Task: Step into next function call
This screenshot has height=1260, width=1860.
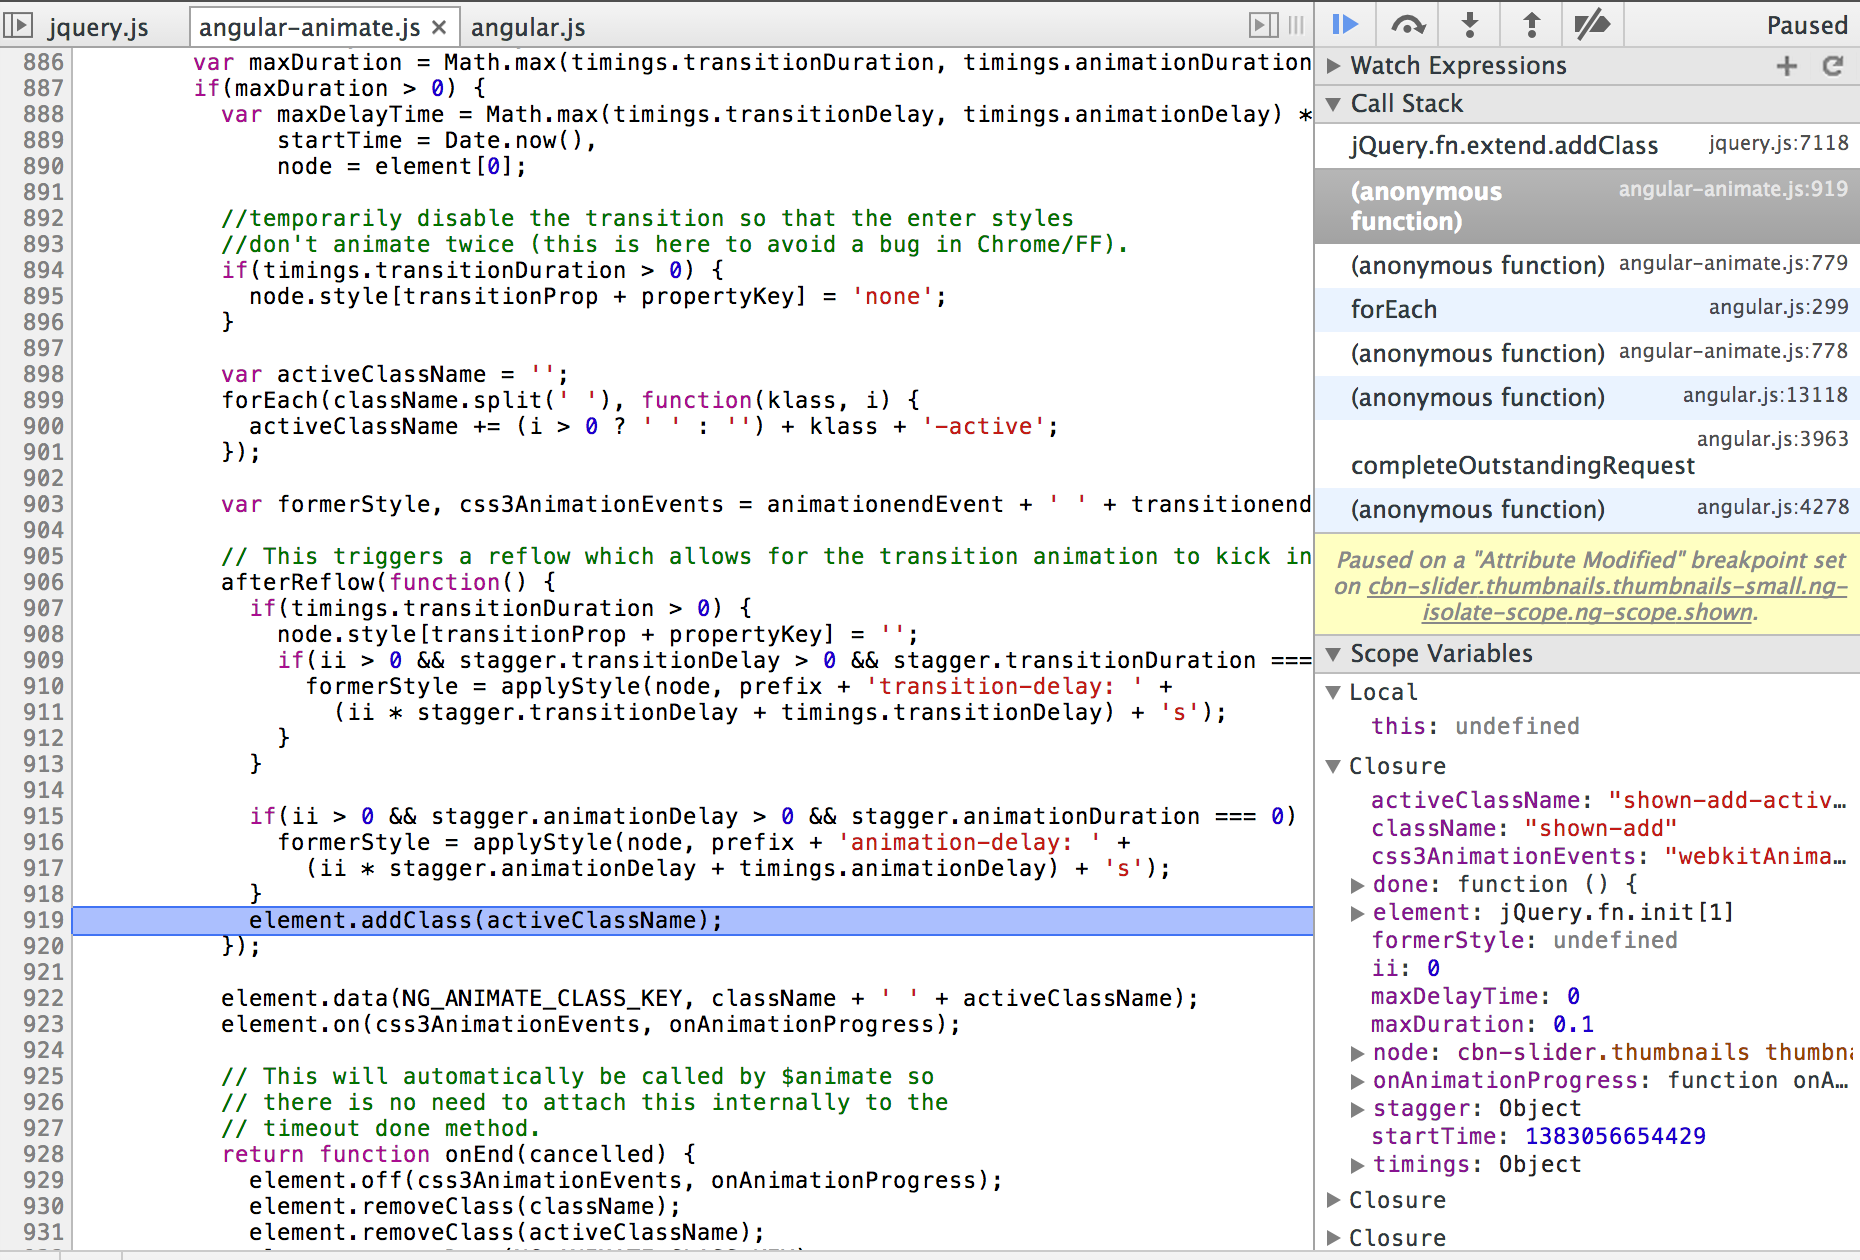Action: point(1470,24)
